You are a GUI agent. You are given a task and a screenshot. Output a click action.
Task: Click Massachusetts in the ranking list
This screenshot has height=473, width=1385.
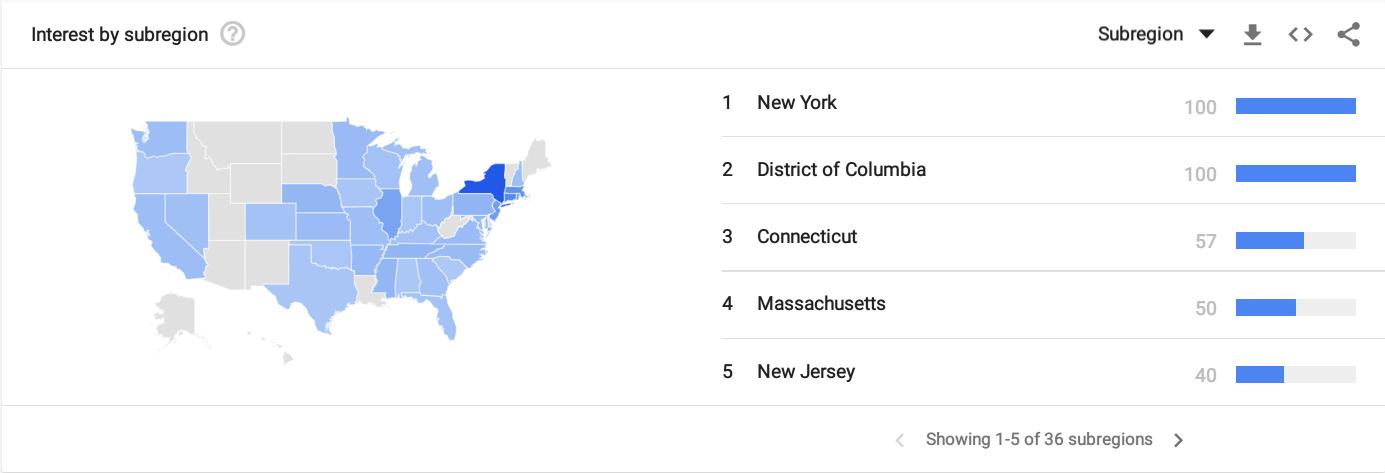pos(821,304)
